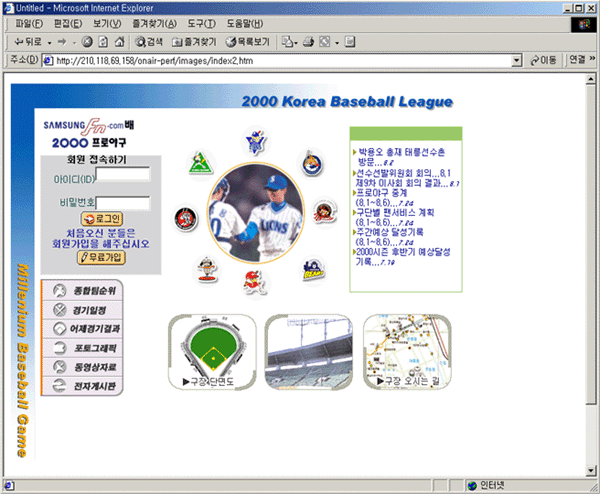Open the View (보기) menu
The height and width of the screenshot is (494, 600).
tap(107, 24)
